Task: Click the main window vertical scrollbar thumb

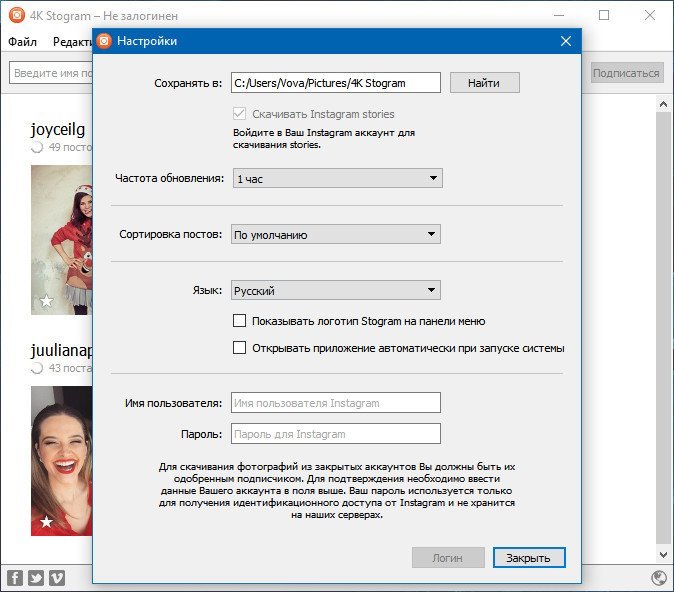Action: coord(663,328)
